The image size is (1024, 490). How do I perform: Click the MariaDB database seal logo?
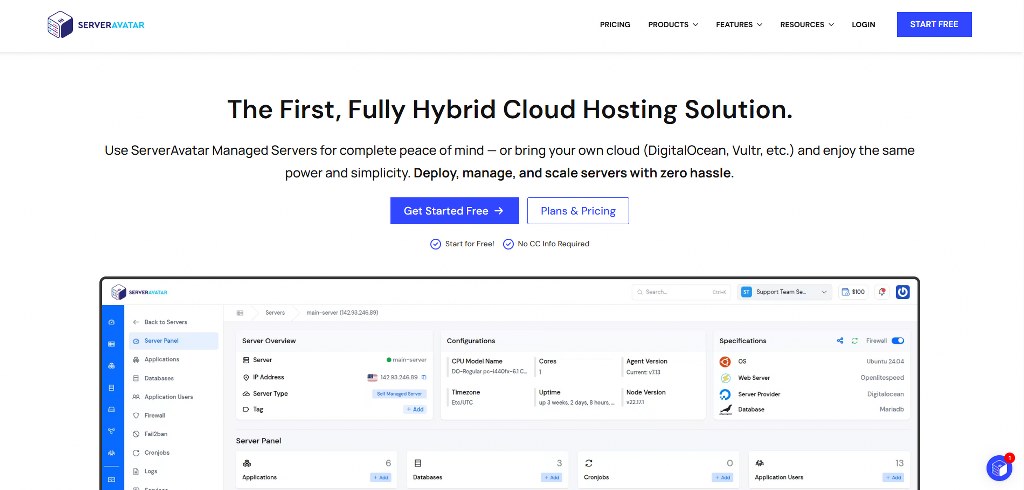tap(725, 410)
